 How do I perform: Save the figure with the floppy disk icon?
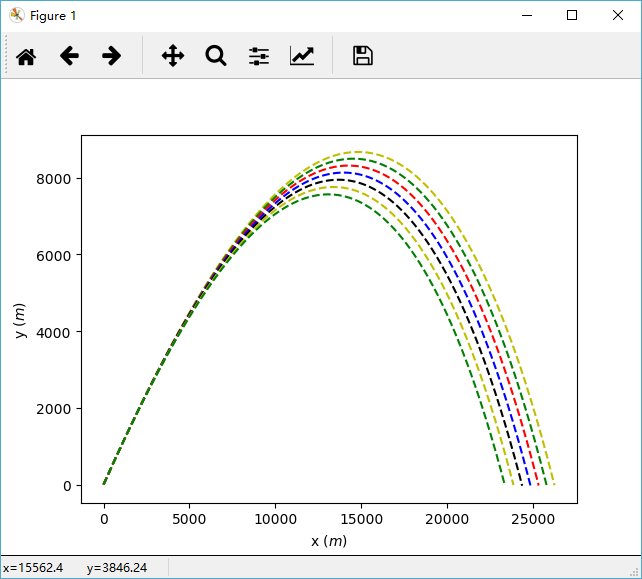[x=363, y=56]
